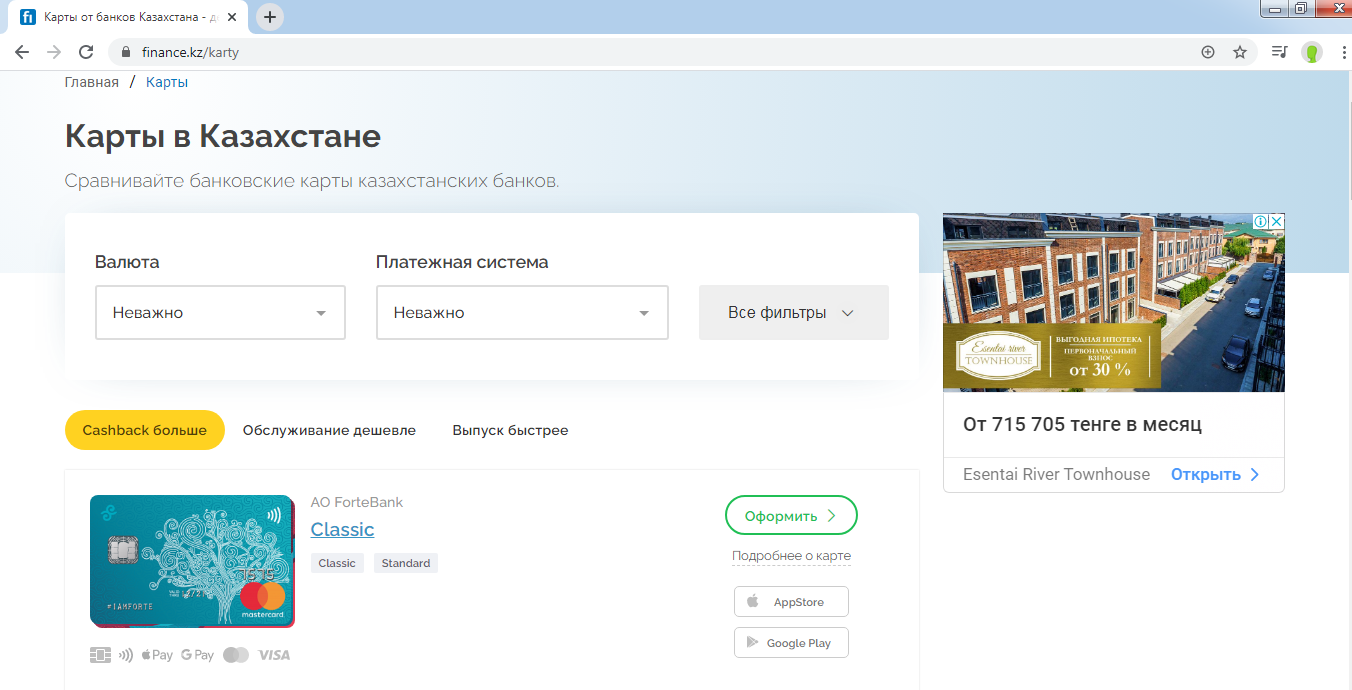Click the chip icon under the card
The height and width of the screenshot is (690, 1352).
click(x=100, y=655)
